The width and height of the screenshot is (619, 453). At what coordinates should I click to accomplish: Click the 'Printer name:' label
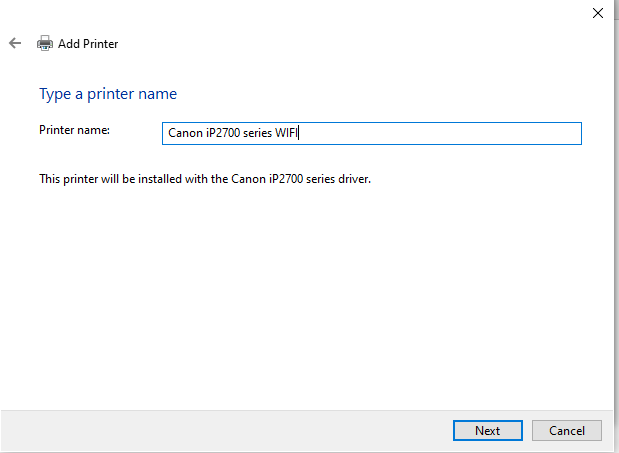click(x=74, y=130)
